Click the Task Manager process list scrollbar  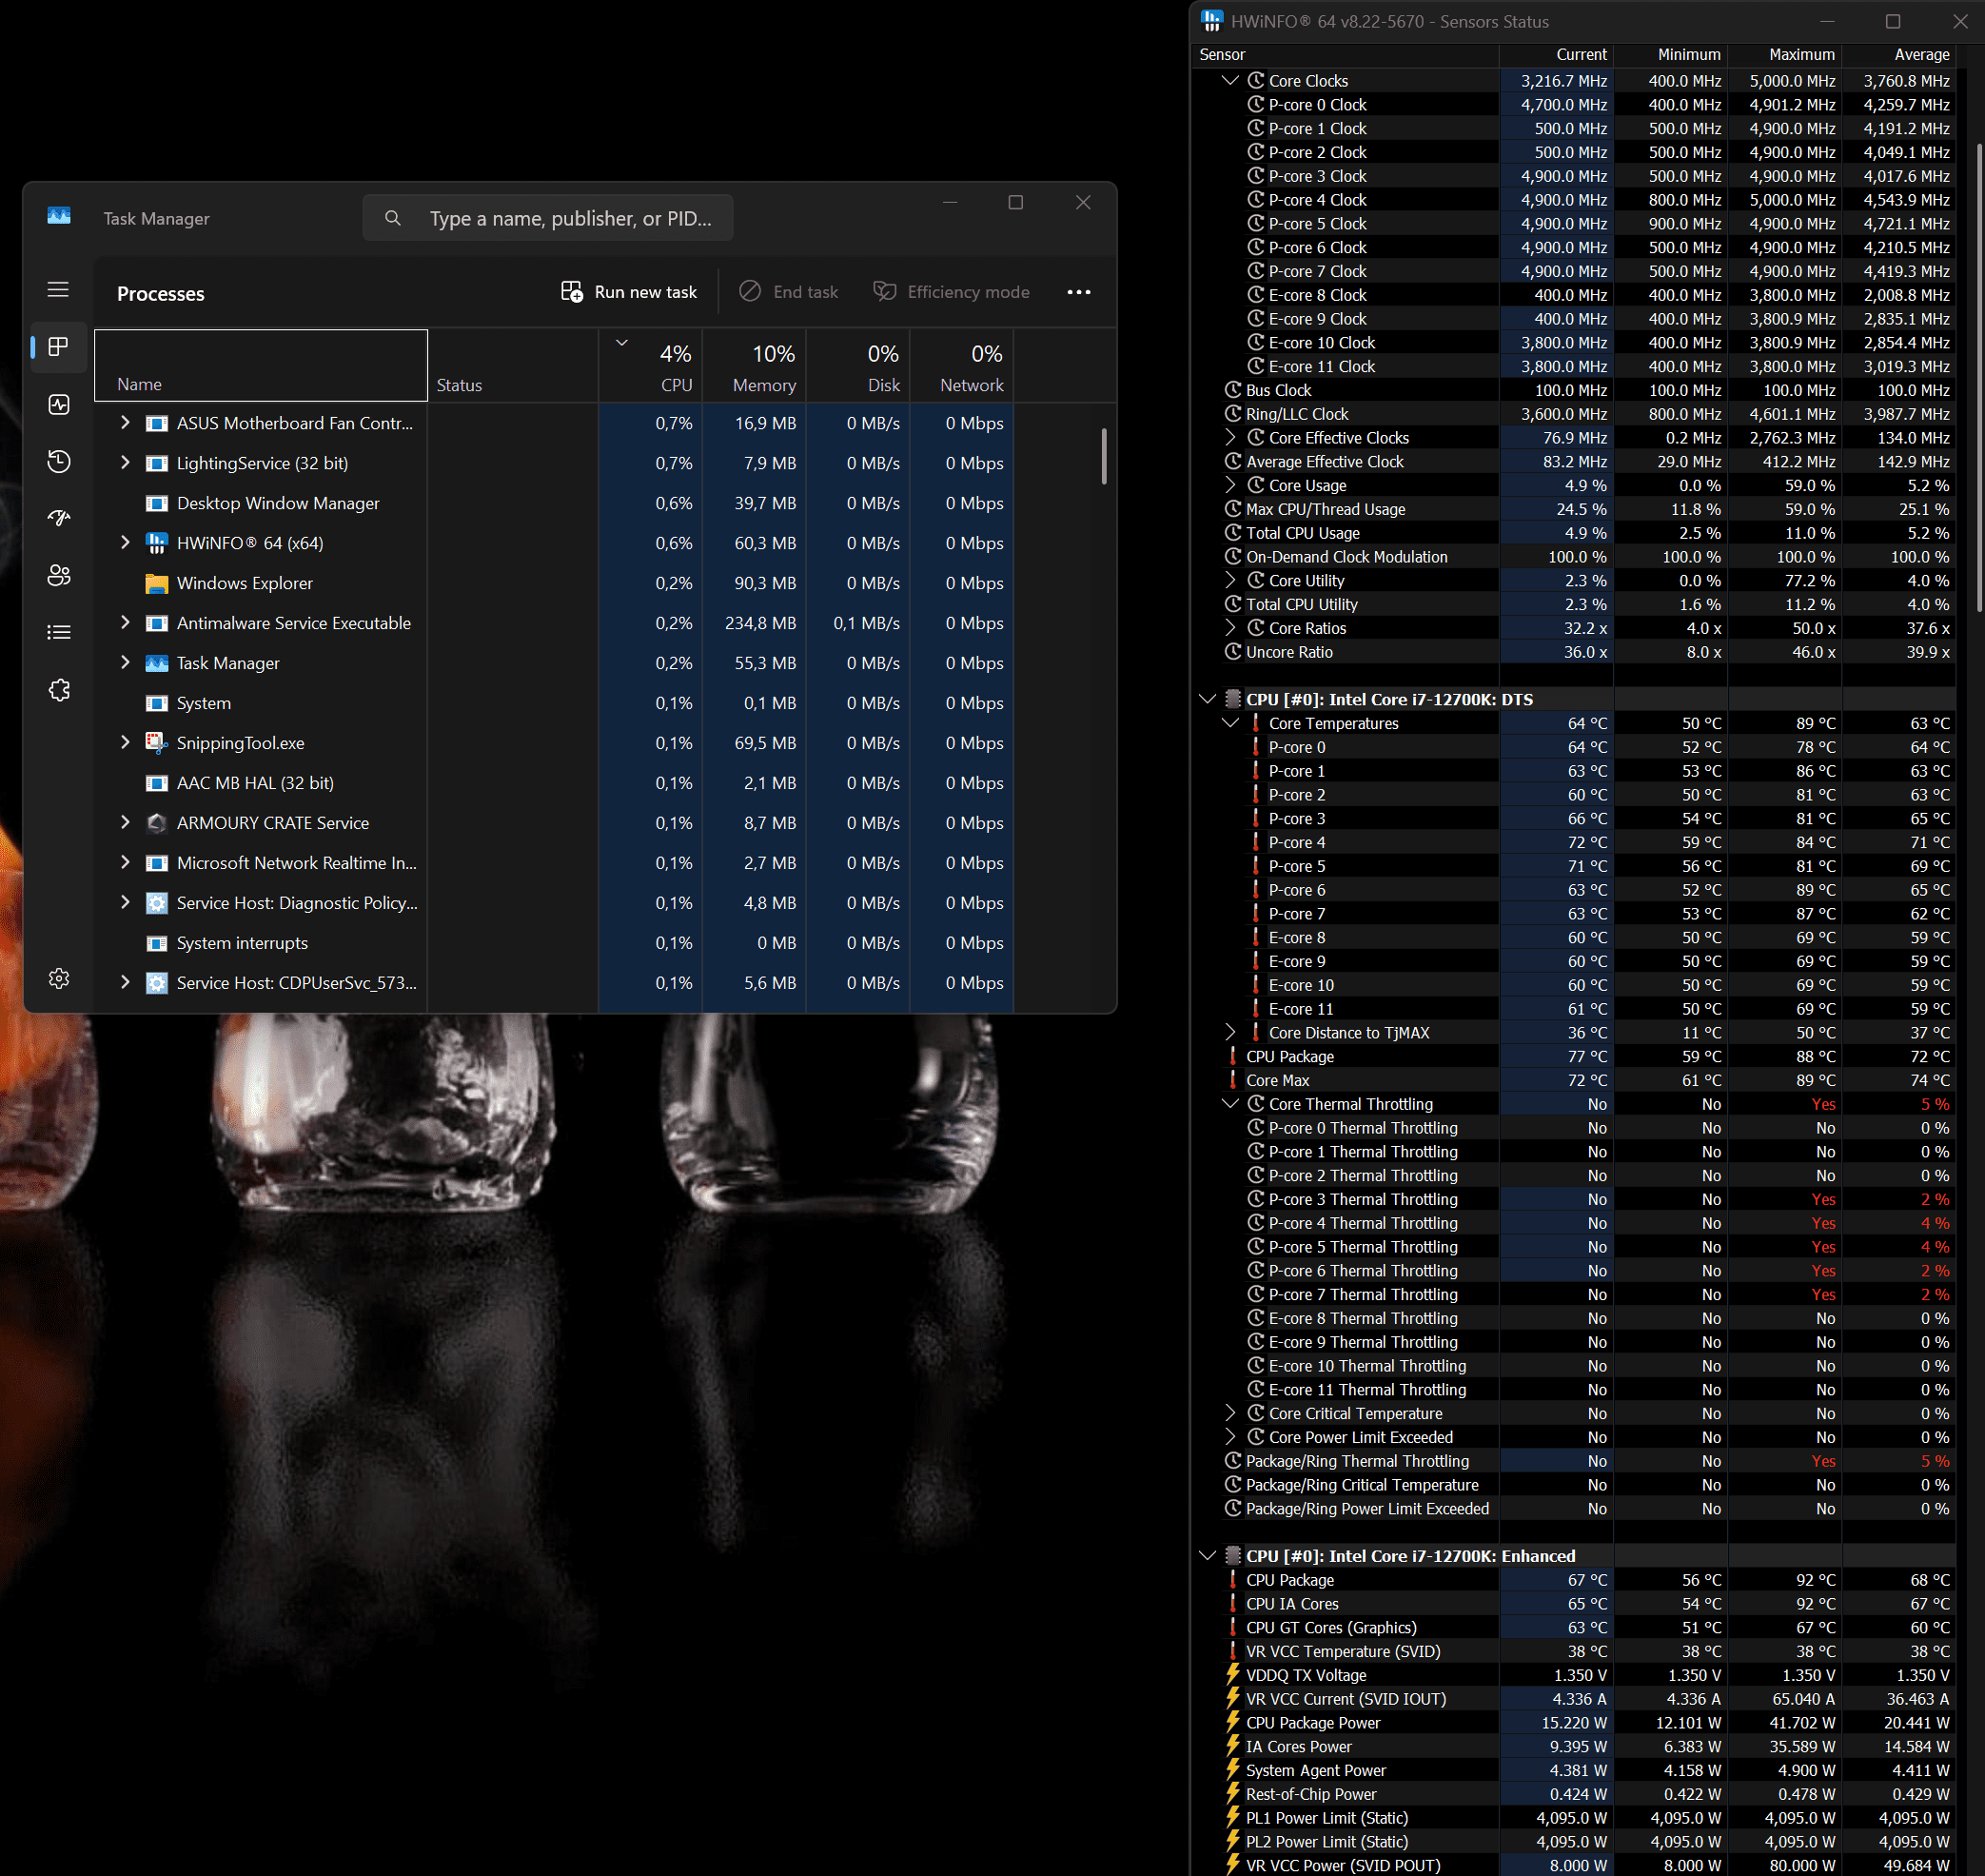[1104, 456]
